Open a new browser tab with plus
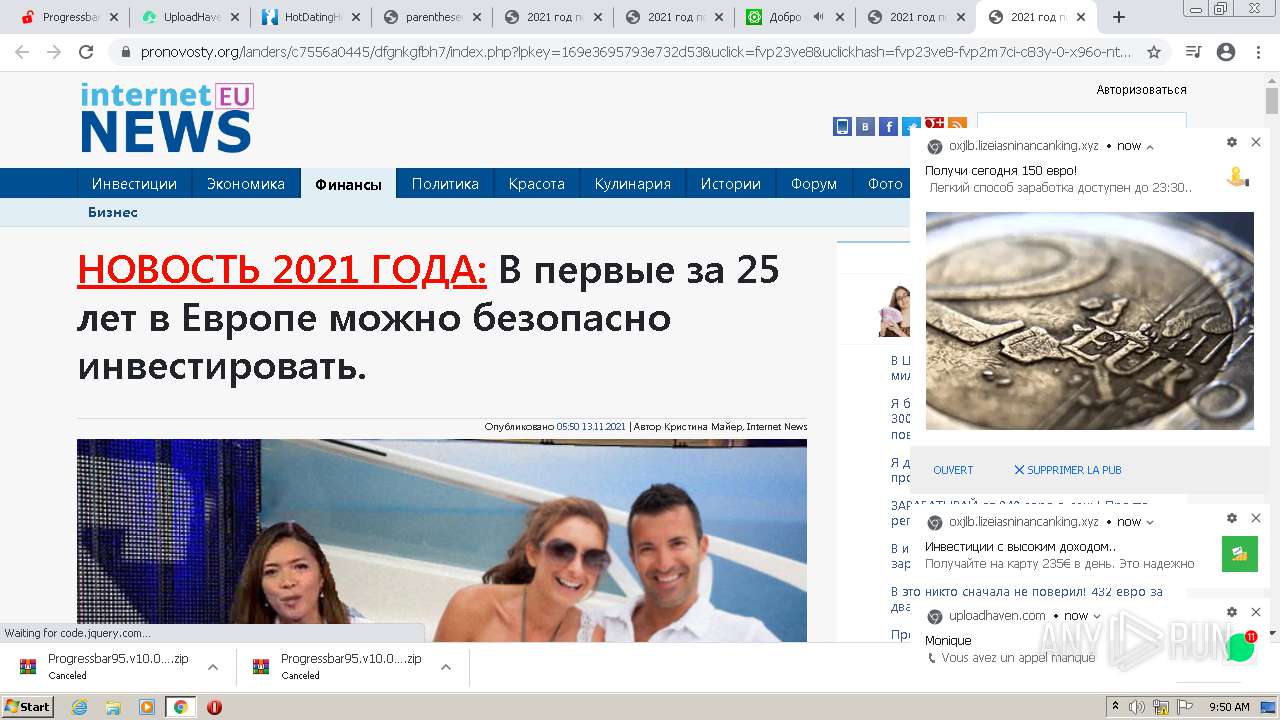Viewport: 1280px width, 720px height. click(1118, 17)
